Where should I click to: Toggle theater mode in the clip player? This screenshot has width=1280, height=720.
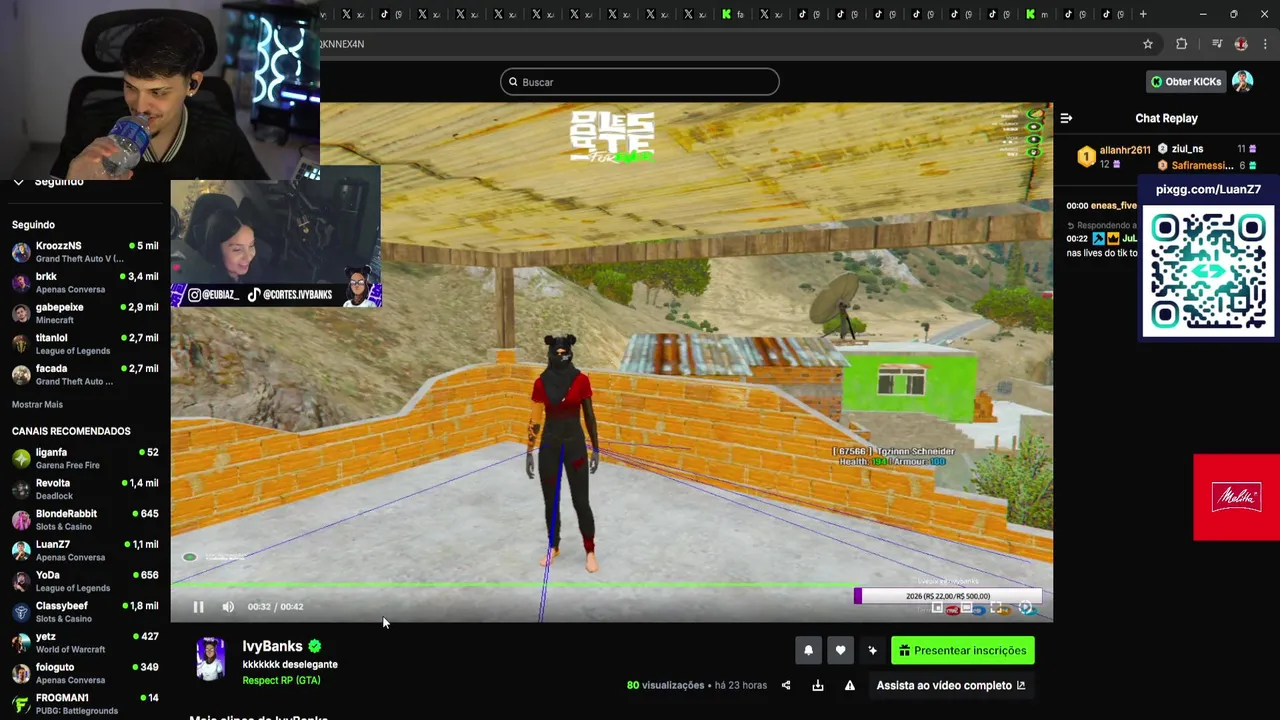(966, 607)
